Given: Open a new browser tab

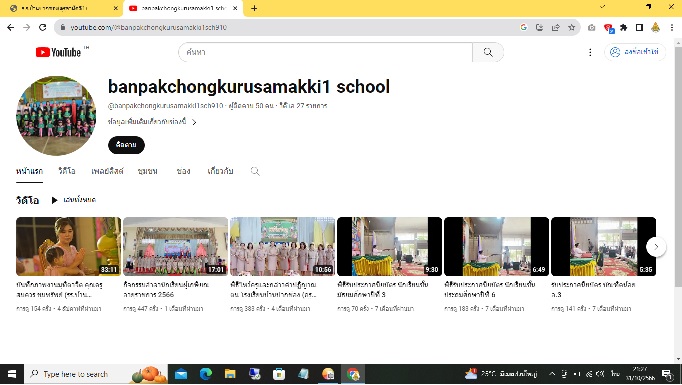Looking at the screenshot, I should point(254,8).
